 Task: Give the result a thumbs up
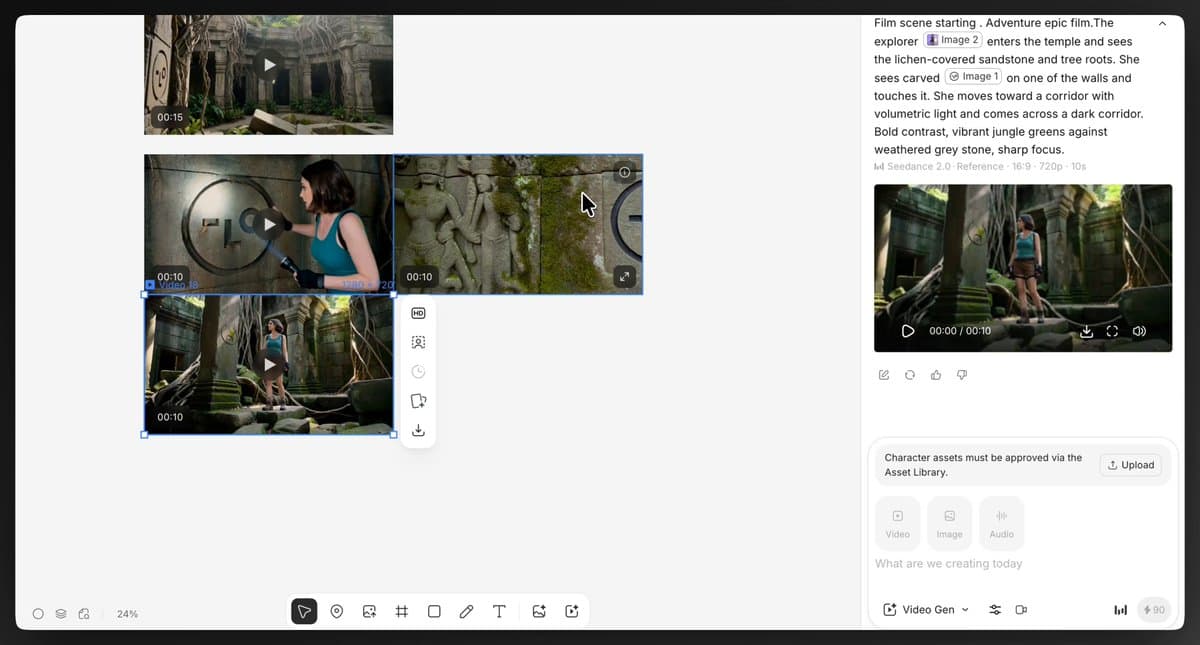[x=936, y=375]
